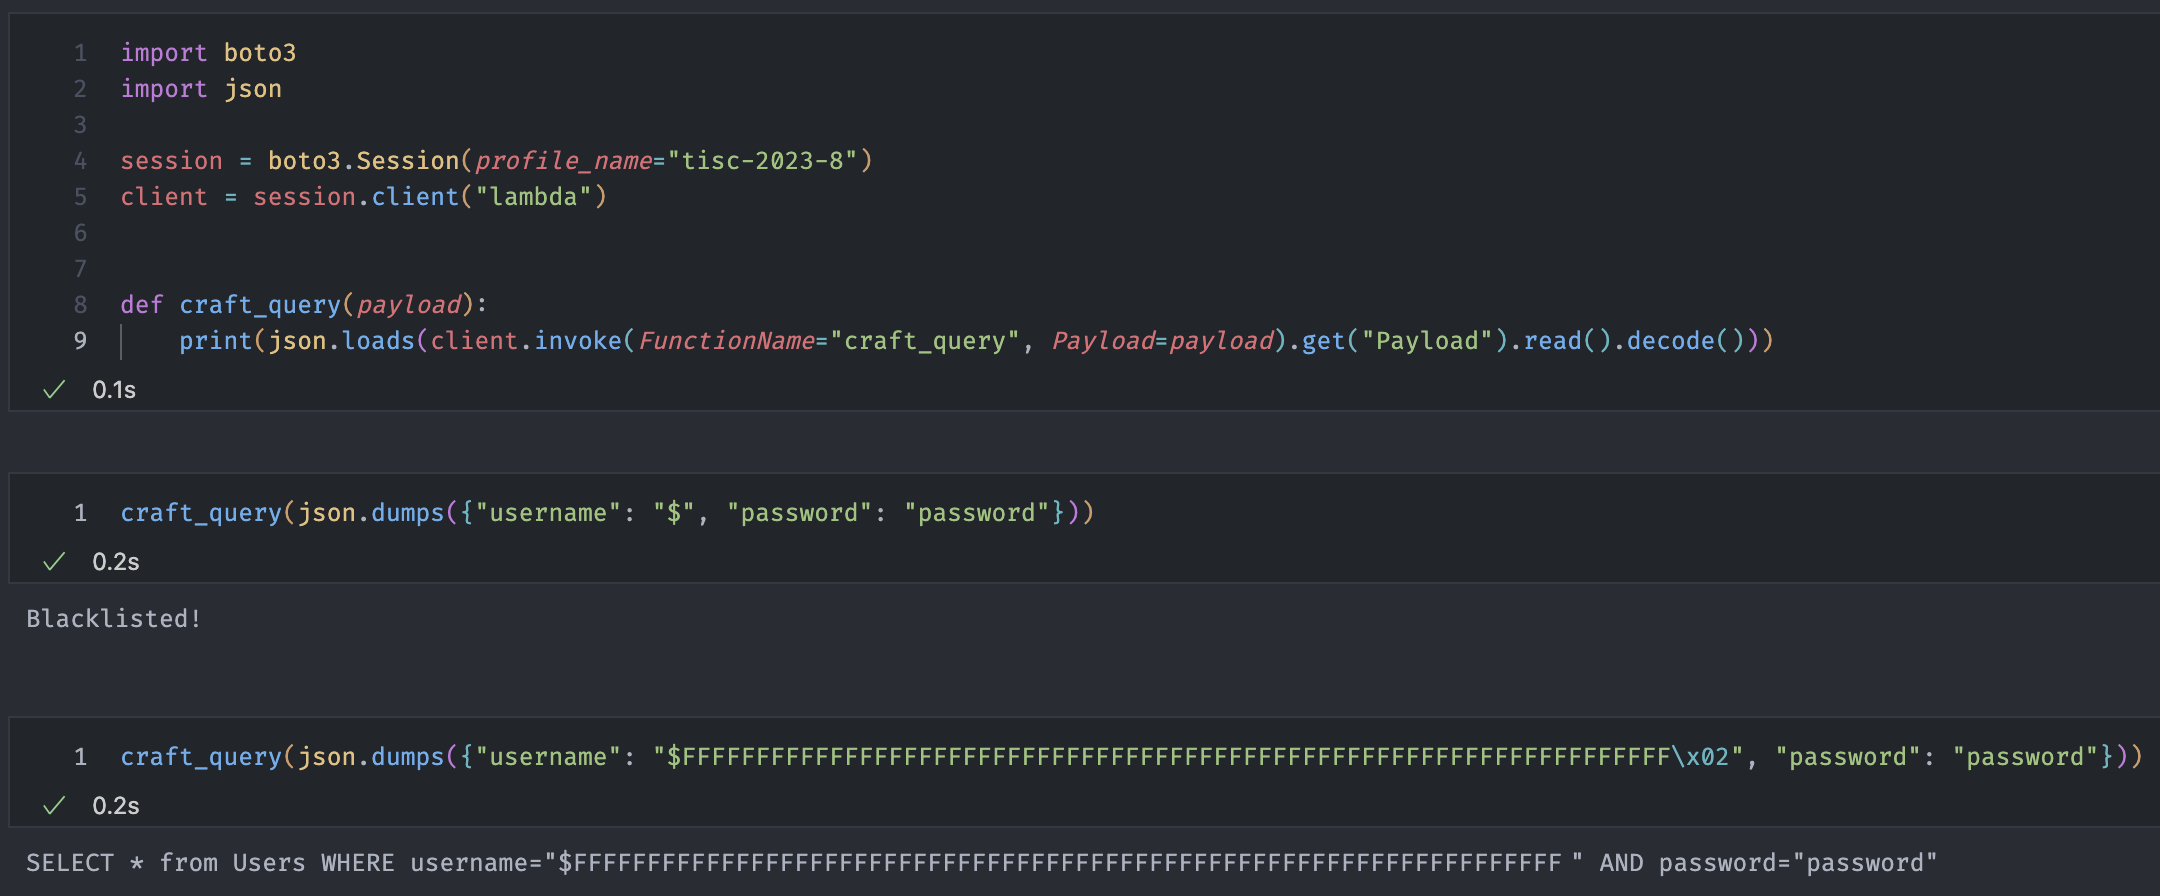Click Payload=payload argument in line 9
Viewport: 2160px width, 896px height.
1163,341
